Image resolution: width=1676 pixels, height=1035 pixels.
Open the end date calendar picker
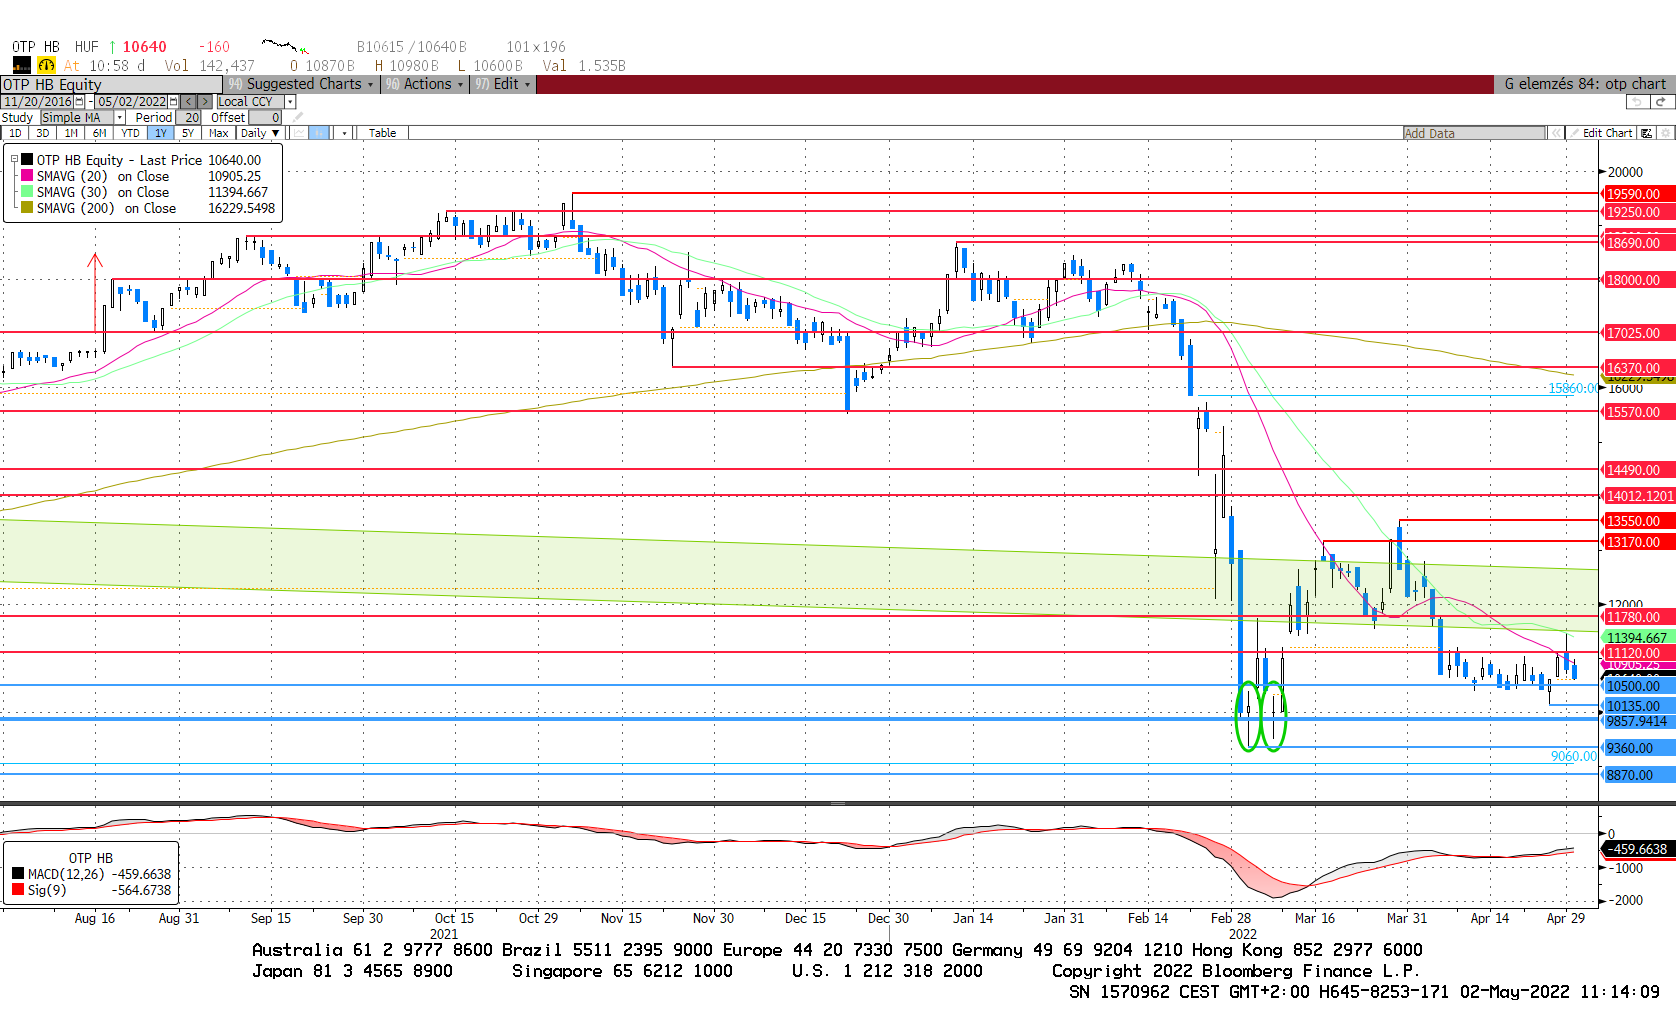point(173,102)
